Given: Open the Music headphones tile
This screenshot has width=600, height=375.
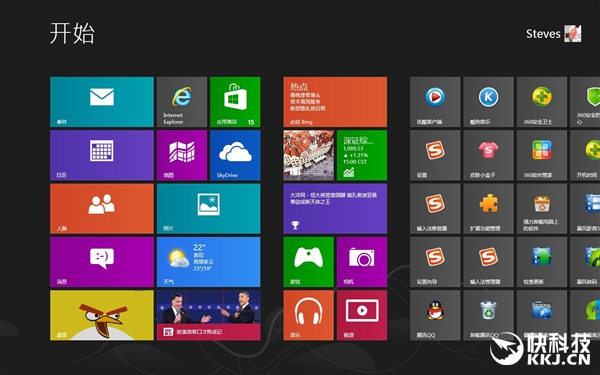Looking at the screenshot, I should (x=308, y=315).
